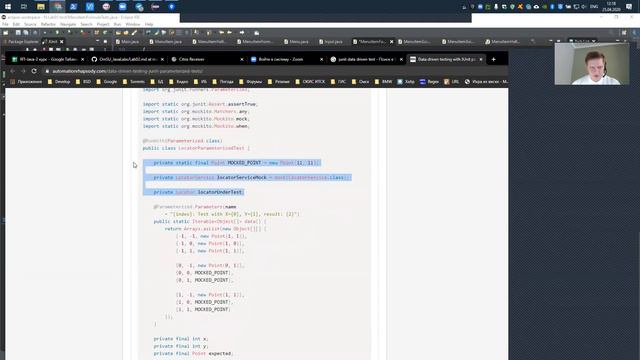
Task: Minimize the Package Explorer view
Action: (98, 41)
